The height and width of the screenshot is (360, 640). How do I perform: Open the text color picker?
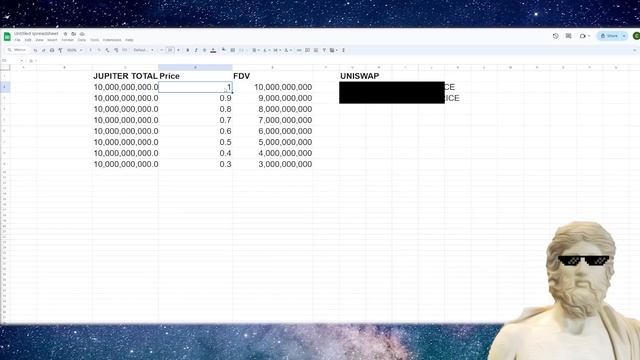click(x=213, y=50)
